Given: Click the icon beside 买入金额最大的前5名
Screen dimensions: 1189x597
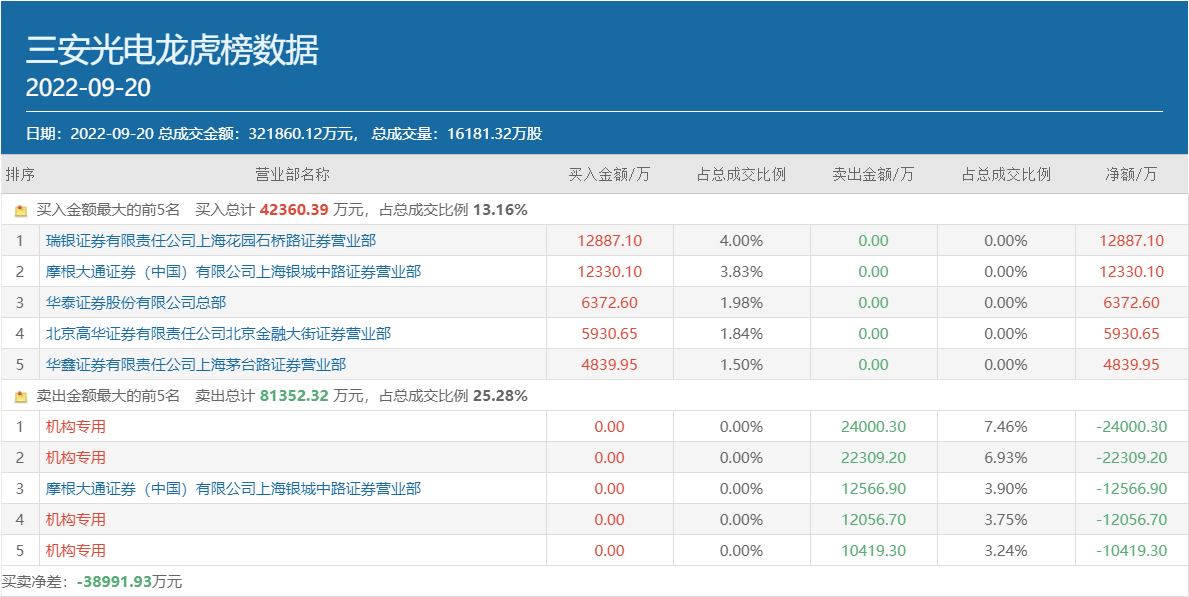Looking at the screenshot, I should (21, 211).
